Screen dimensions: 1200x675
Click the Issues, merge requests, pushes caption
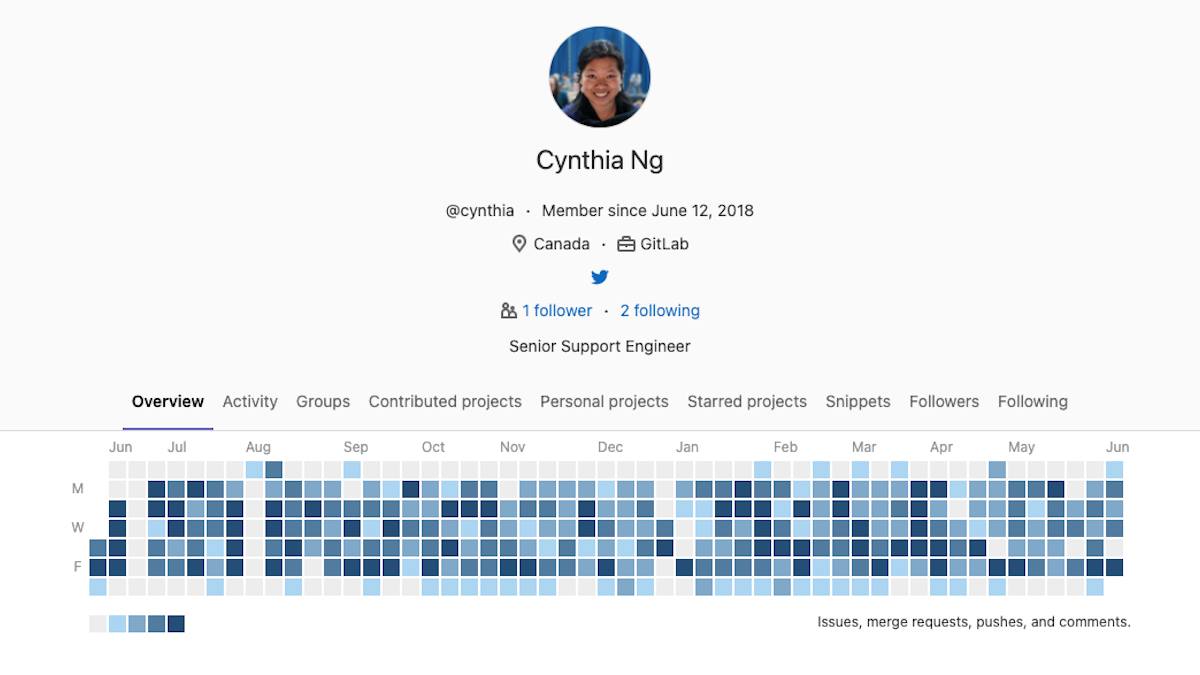974,622
